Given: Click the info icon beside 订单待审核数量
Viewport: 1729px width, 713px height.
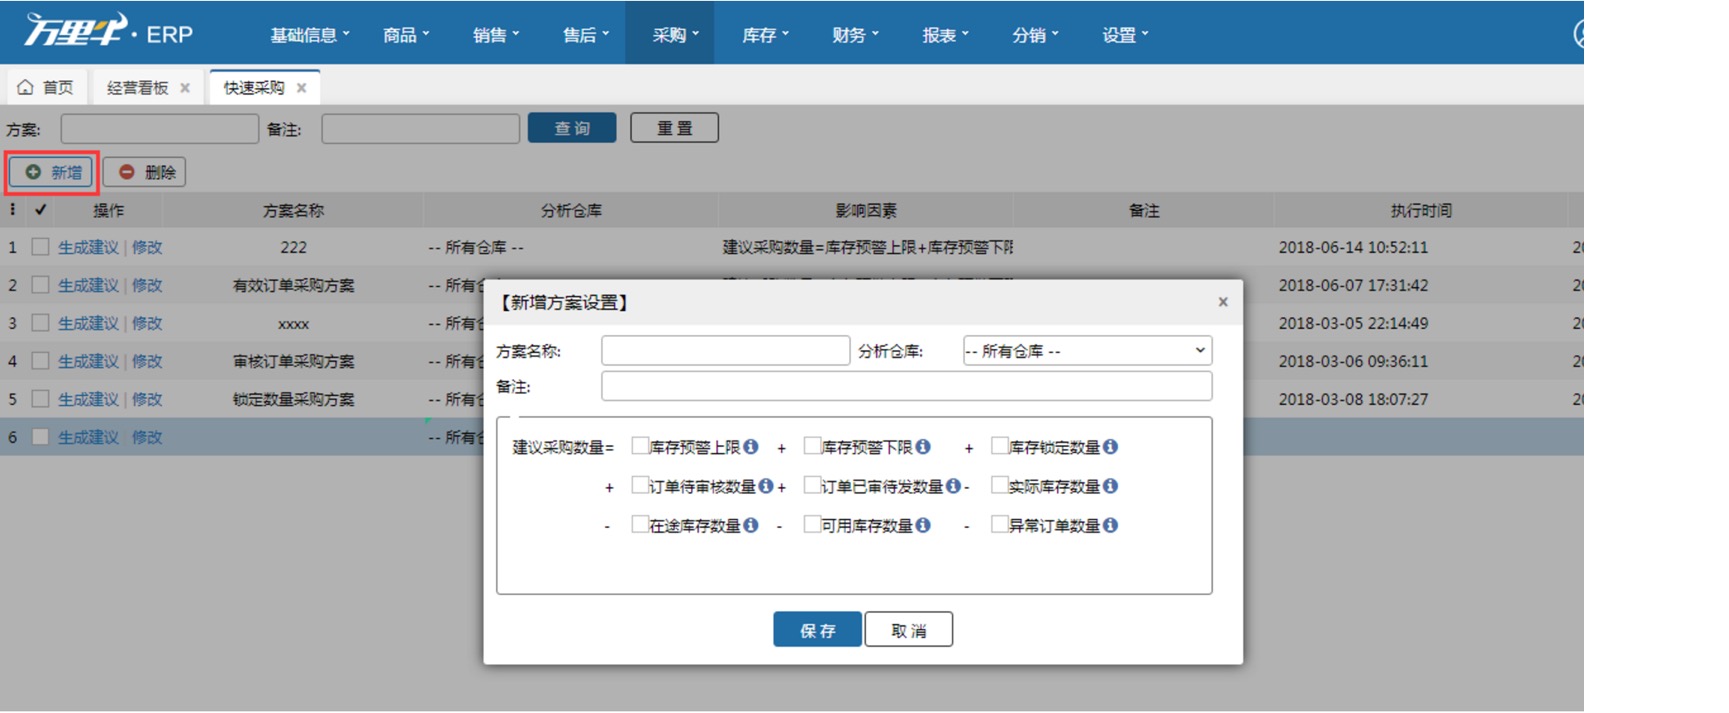Looking at the screenshot, I should coord(766,486).
